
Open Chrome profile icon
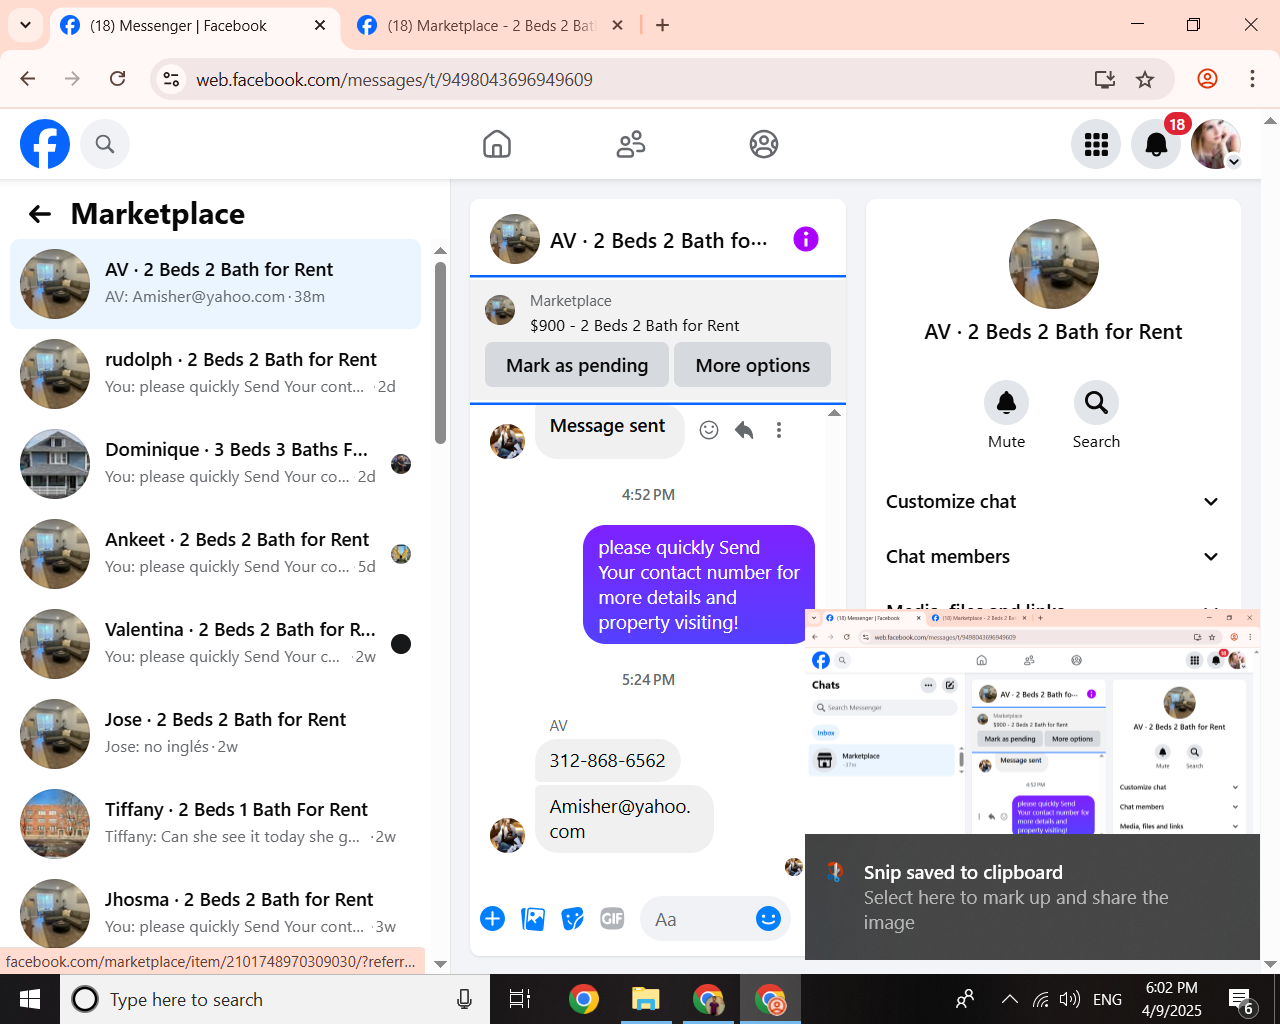pyautogui.click(x=1208, y=79)
